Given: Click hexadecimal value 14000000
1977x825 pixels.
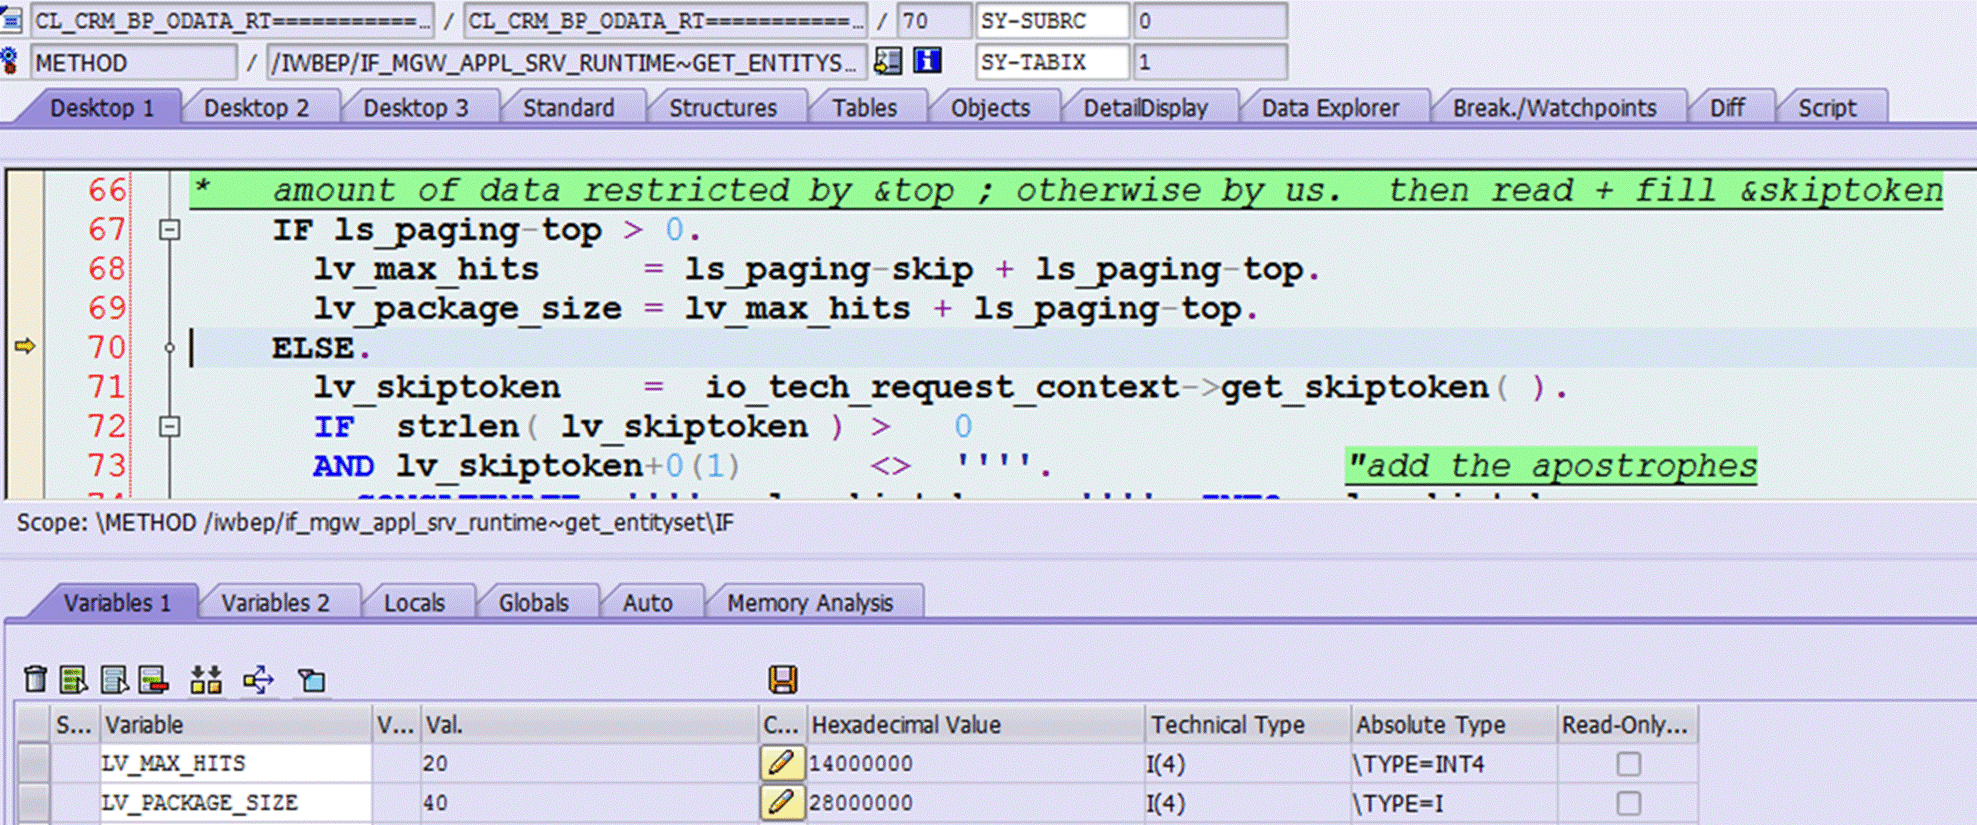Looking at the screenshot, I should [x=860, y=764].
